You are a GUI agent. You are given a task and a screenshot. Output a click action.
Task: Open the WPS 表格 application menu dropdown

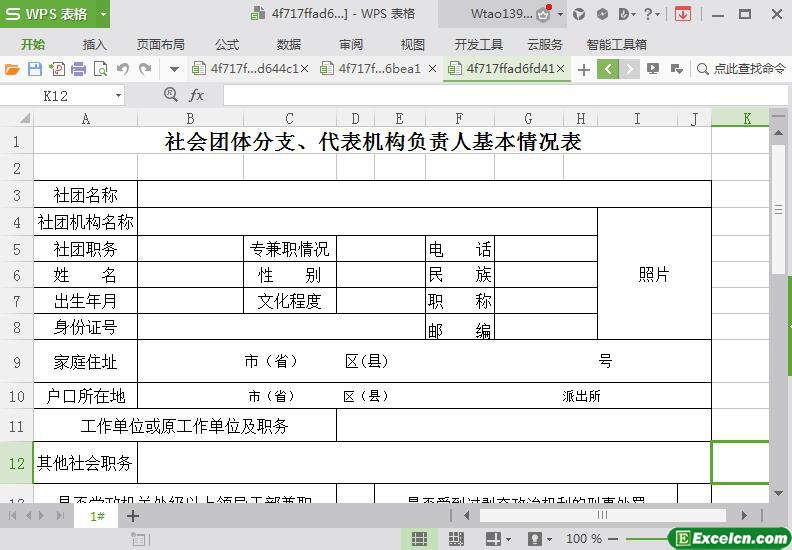(x=103, y=14)
